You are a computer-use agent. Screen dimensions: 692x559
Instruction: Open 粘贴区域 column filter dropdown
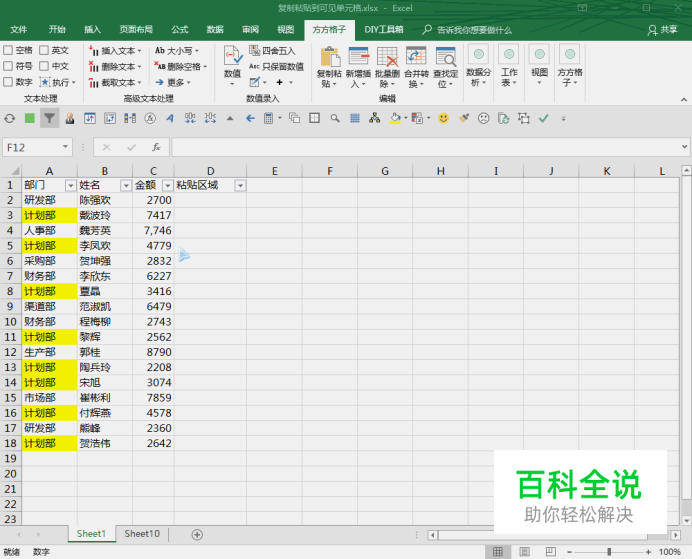point(240,186)
